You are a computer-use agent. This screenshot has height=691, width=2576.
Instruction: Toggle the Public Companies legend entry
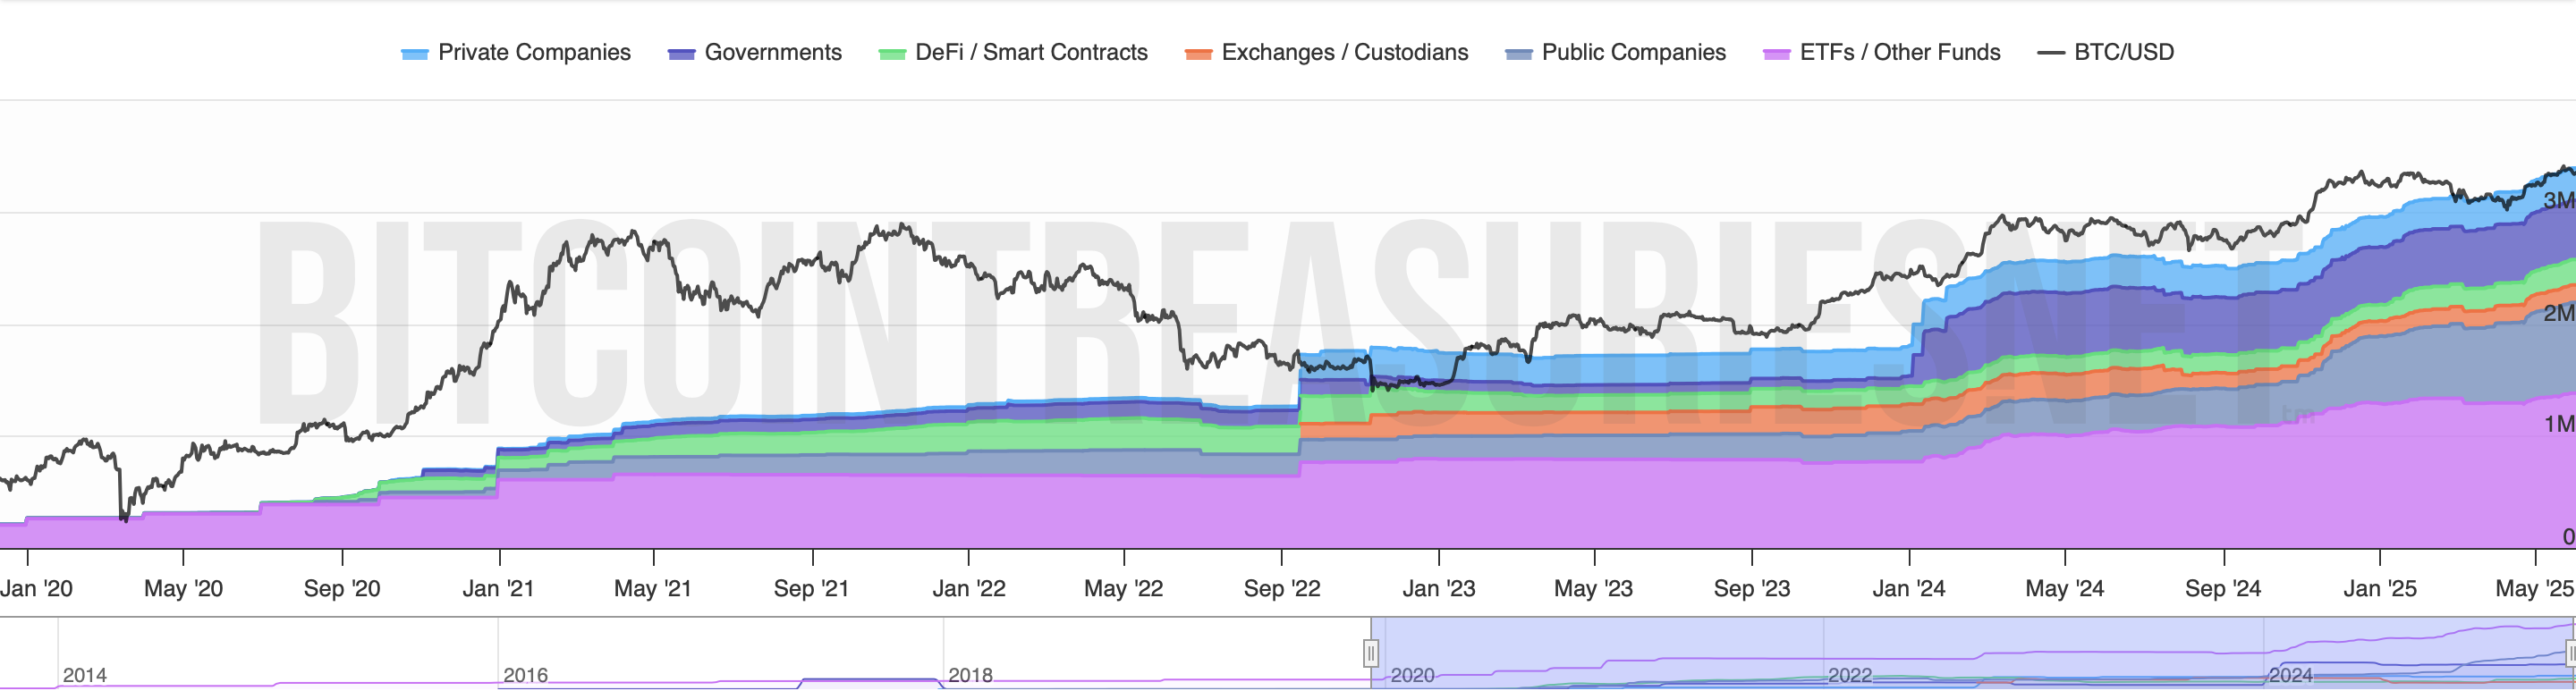[1615, 52]
